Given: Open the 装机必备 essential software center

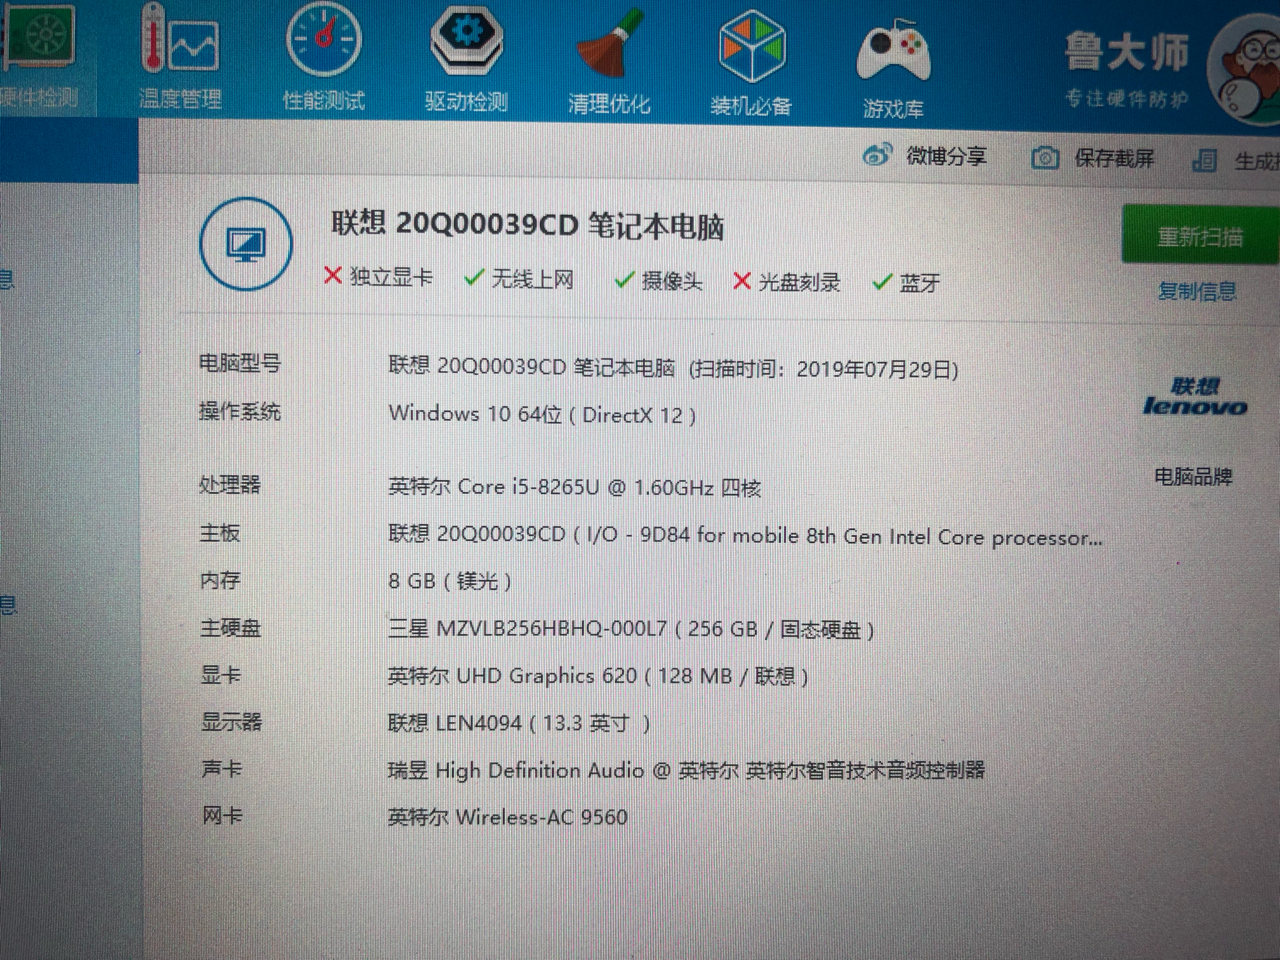Looking at the screenshot, I should tap(750, 55).
